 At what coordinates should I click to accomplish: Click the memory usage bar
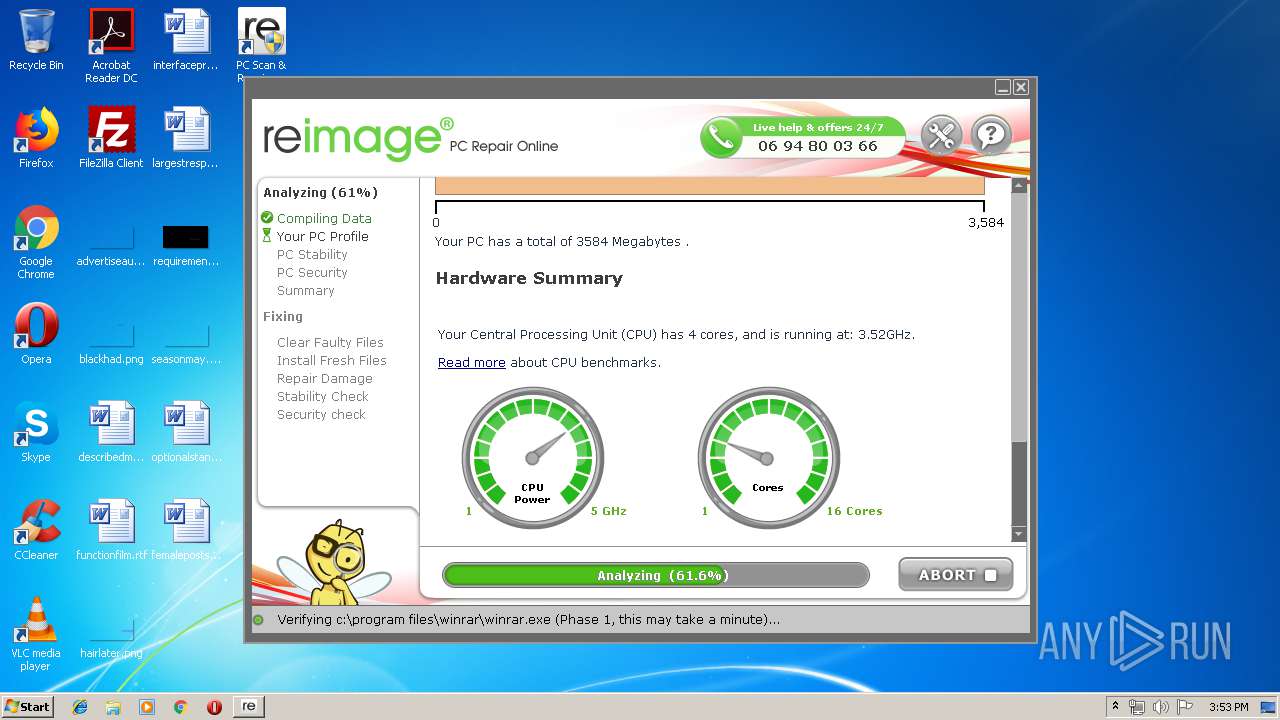[x=710, y=186]
